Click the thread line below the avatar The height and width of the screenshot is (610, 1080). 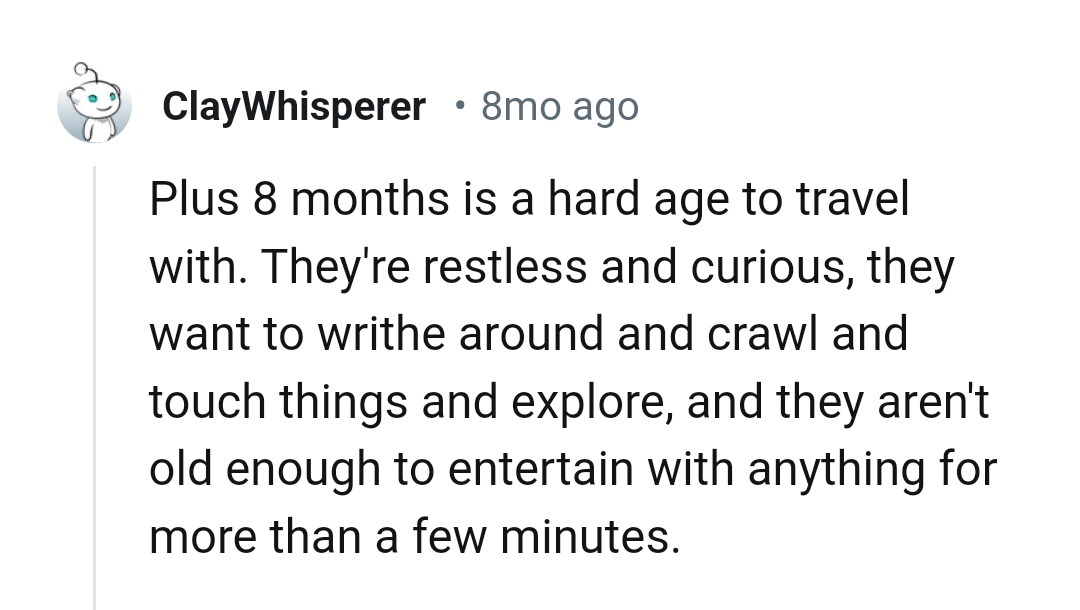(95, 380)
